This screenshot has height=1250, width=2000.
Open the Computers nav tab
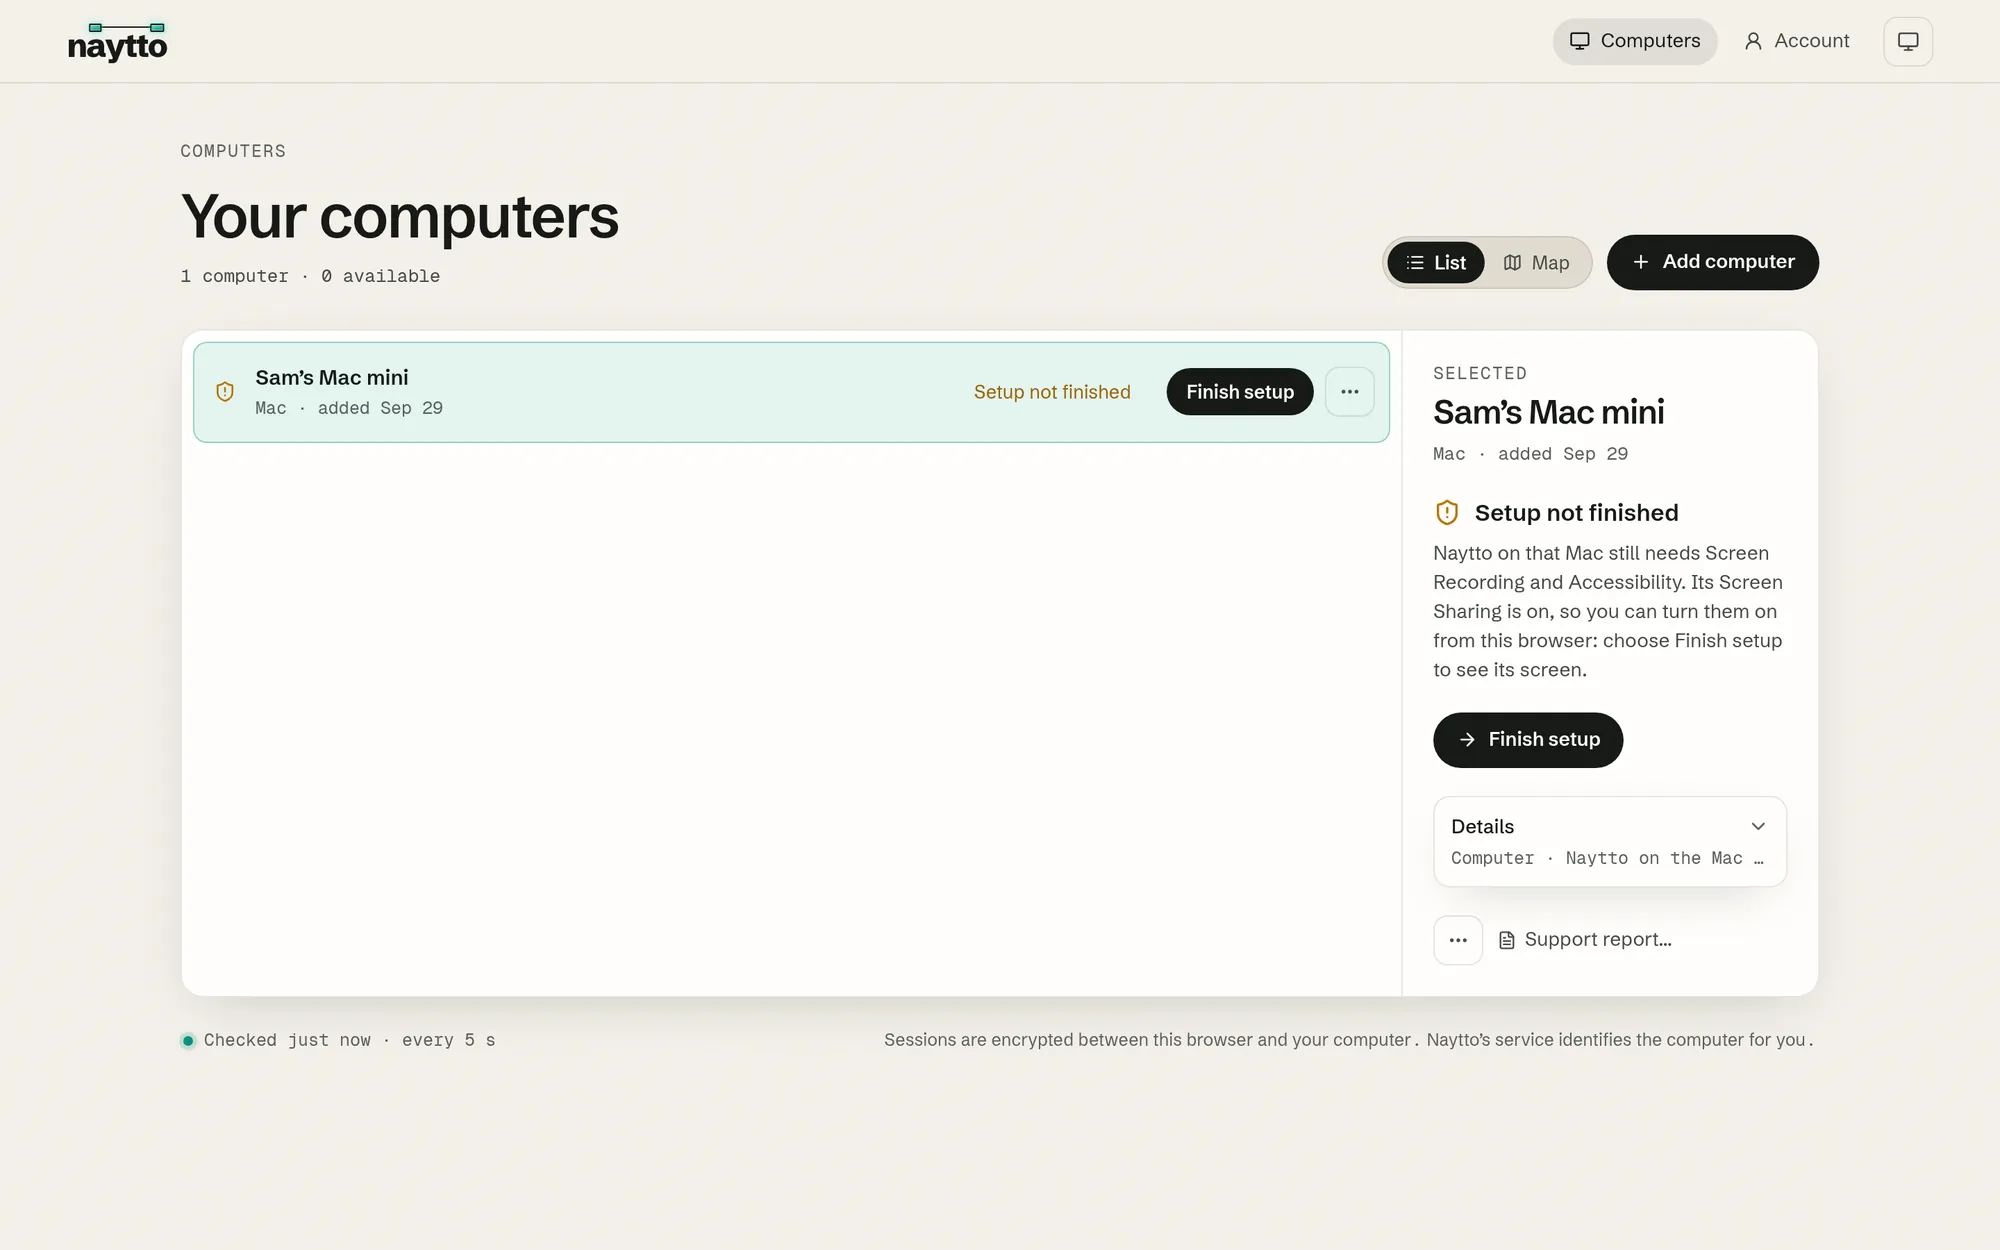click(1635, 41)
